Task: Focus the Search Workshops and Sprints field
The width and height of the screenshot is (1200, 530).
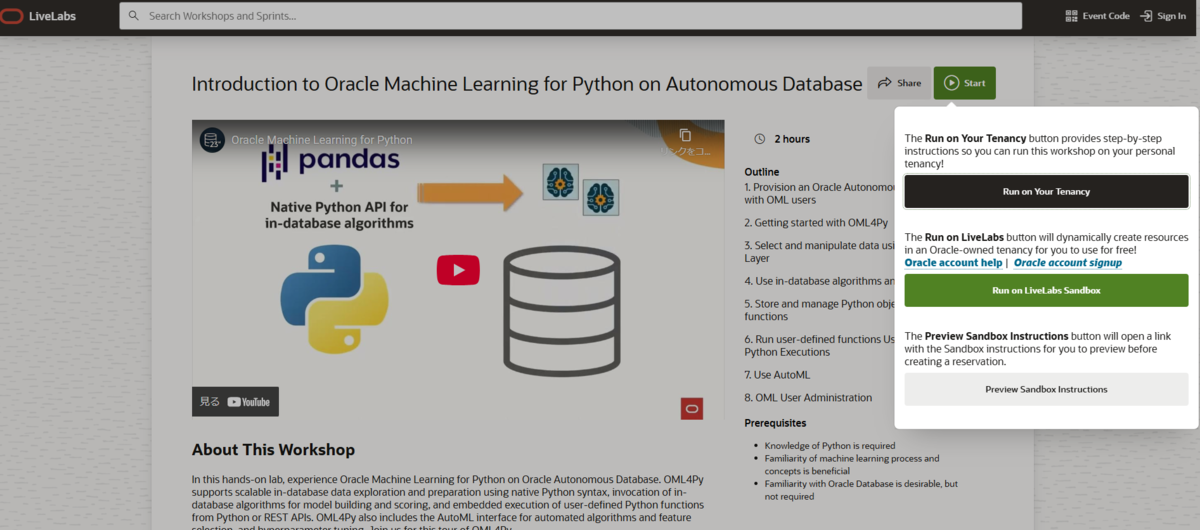Action: pos(570,16)
